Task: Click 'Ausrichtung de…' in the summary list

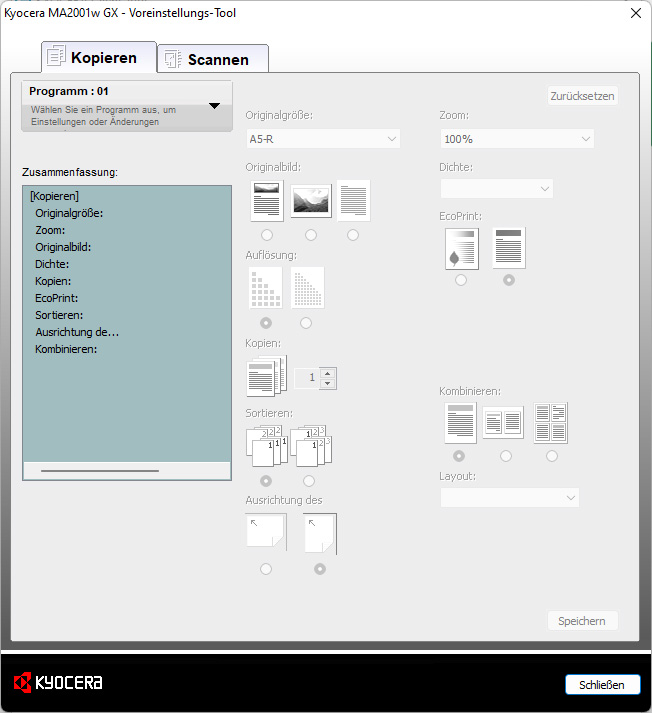Action: click(x=77, y=332)
